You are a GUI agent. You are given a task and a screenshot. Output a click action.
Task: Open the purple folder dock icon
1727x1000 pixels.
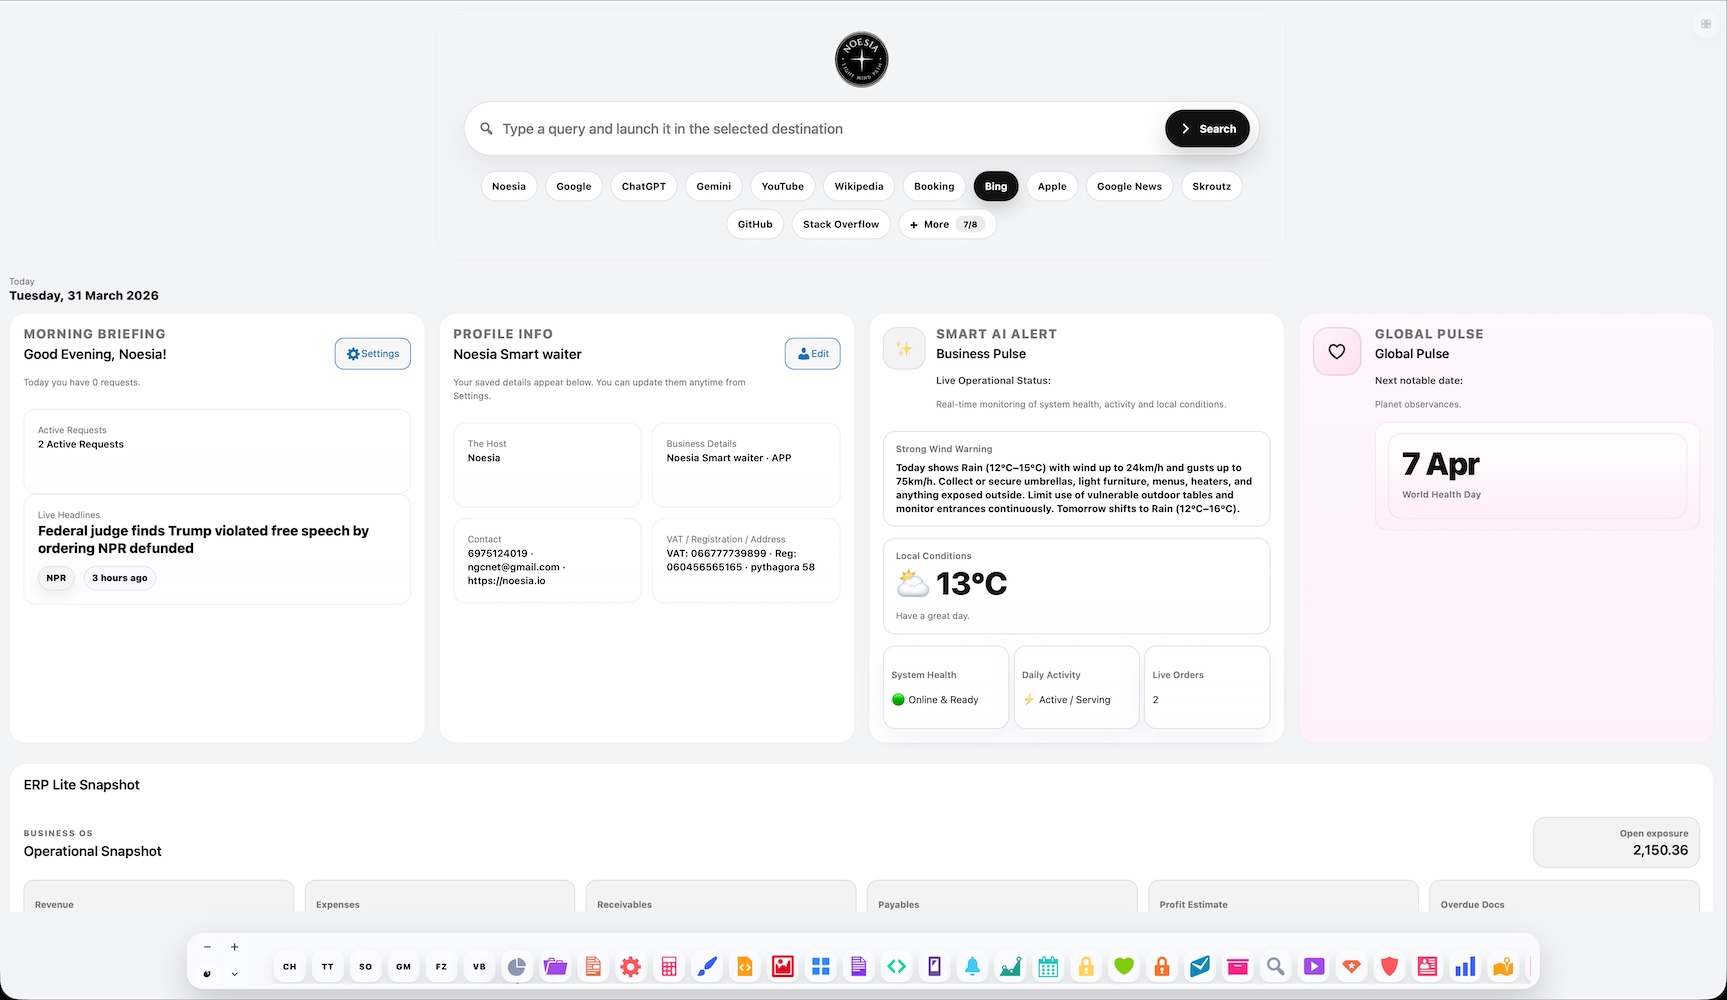point(555,967)
